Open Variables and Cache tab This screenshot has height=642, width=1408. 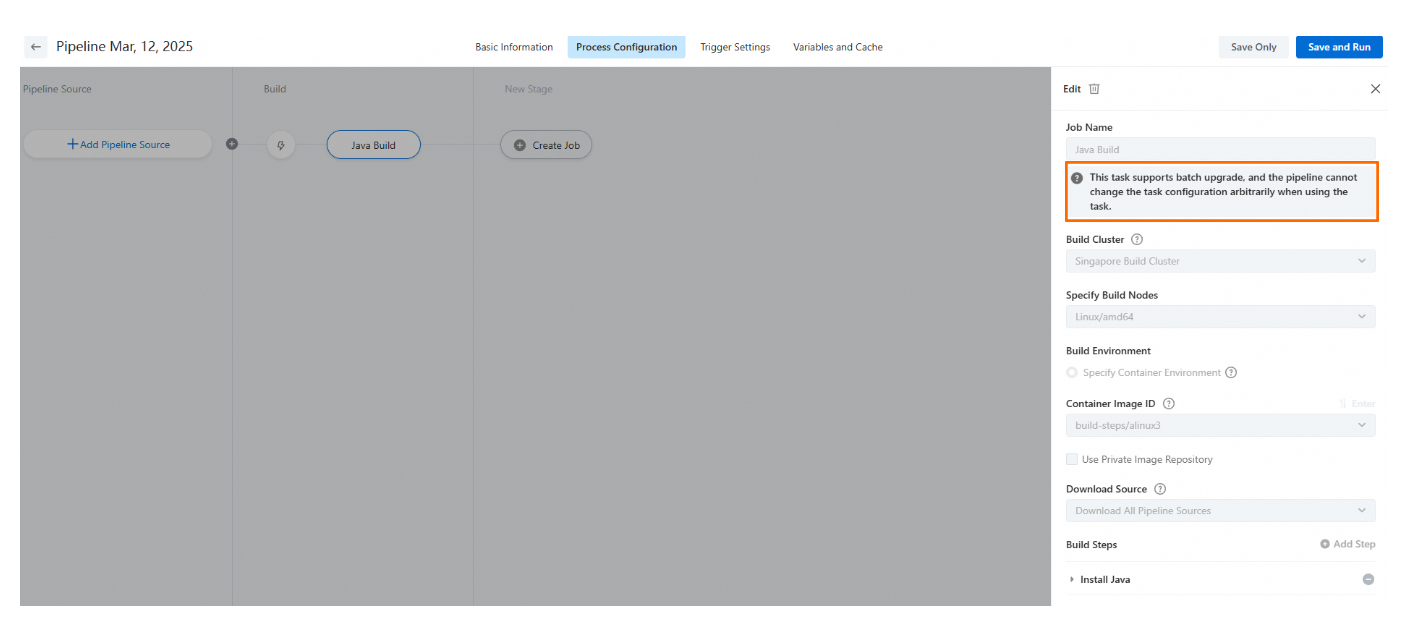838,47
